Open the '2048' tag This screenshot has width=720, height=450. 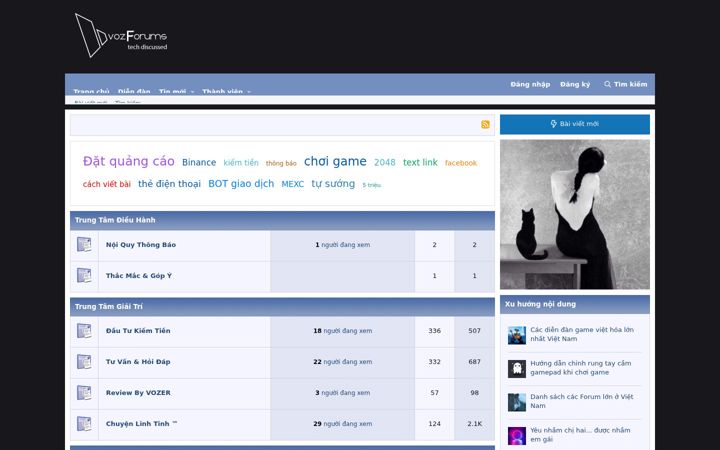point(385,163)
